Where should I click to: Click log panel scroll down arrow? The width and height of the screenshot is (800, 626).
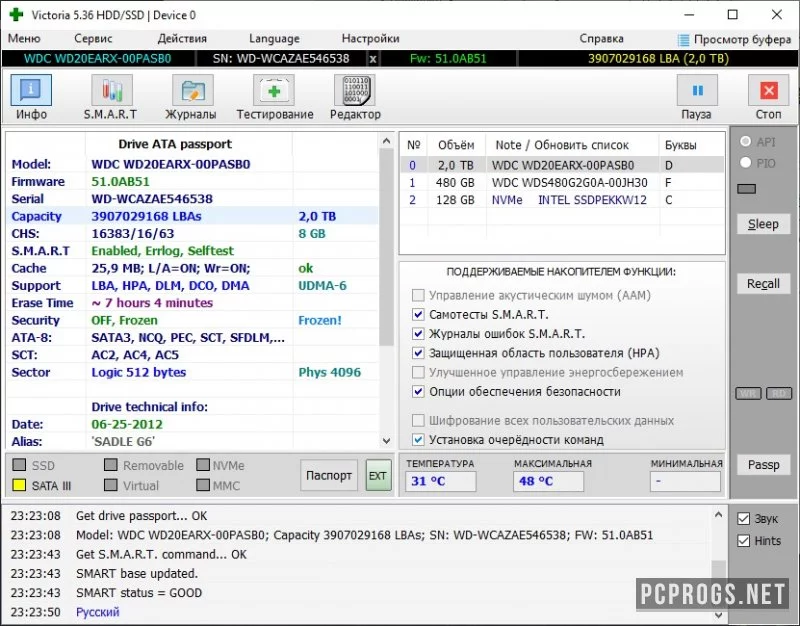tap(718, 615)
